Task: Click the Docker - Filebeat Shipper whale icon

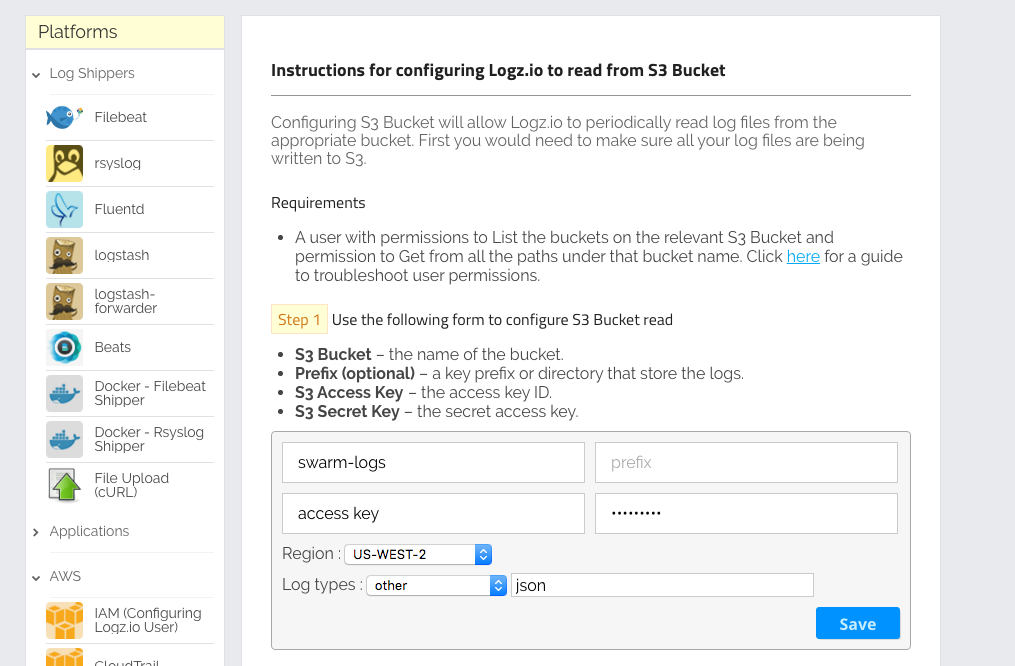Action: 64,393
